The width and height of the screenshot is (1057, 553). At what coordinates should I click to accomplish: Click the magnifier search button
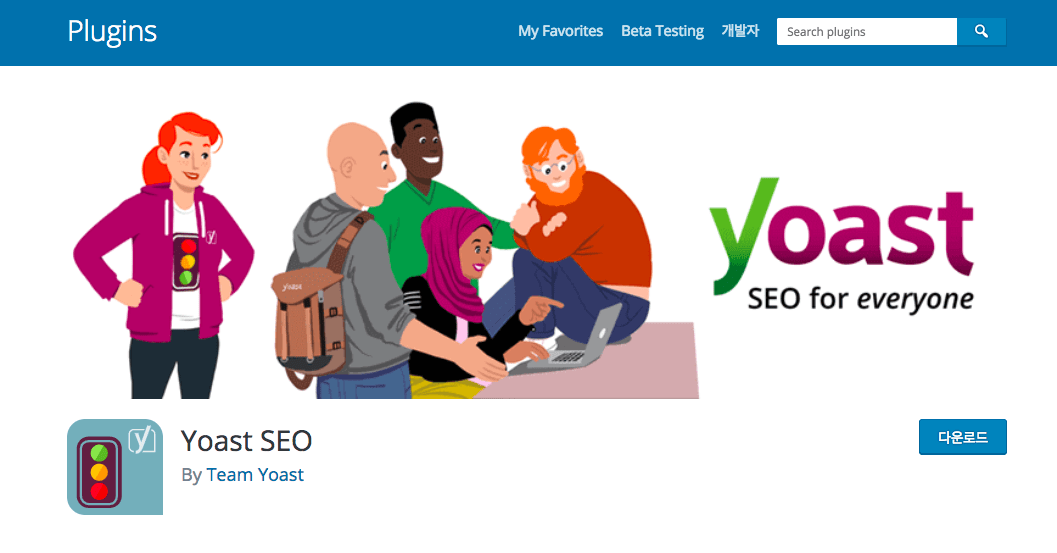982,32
